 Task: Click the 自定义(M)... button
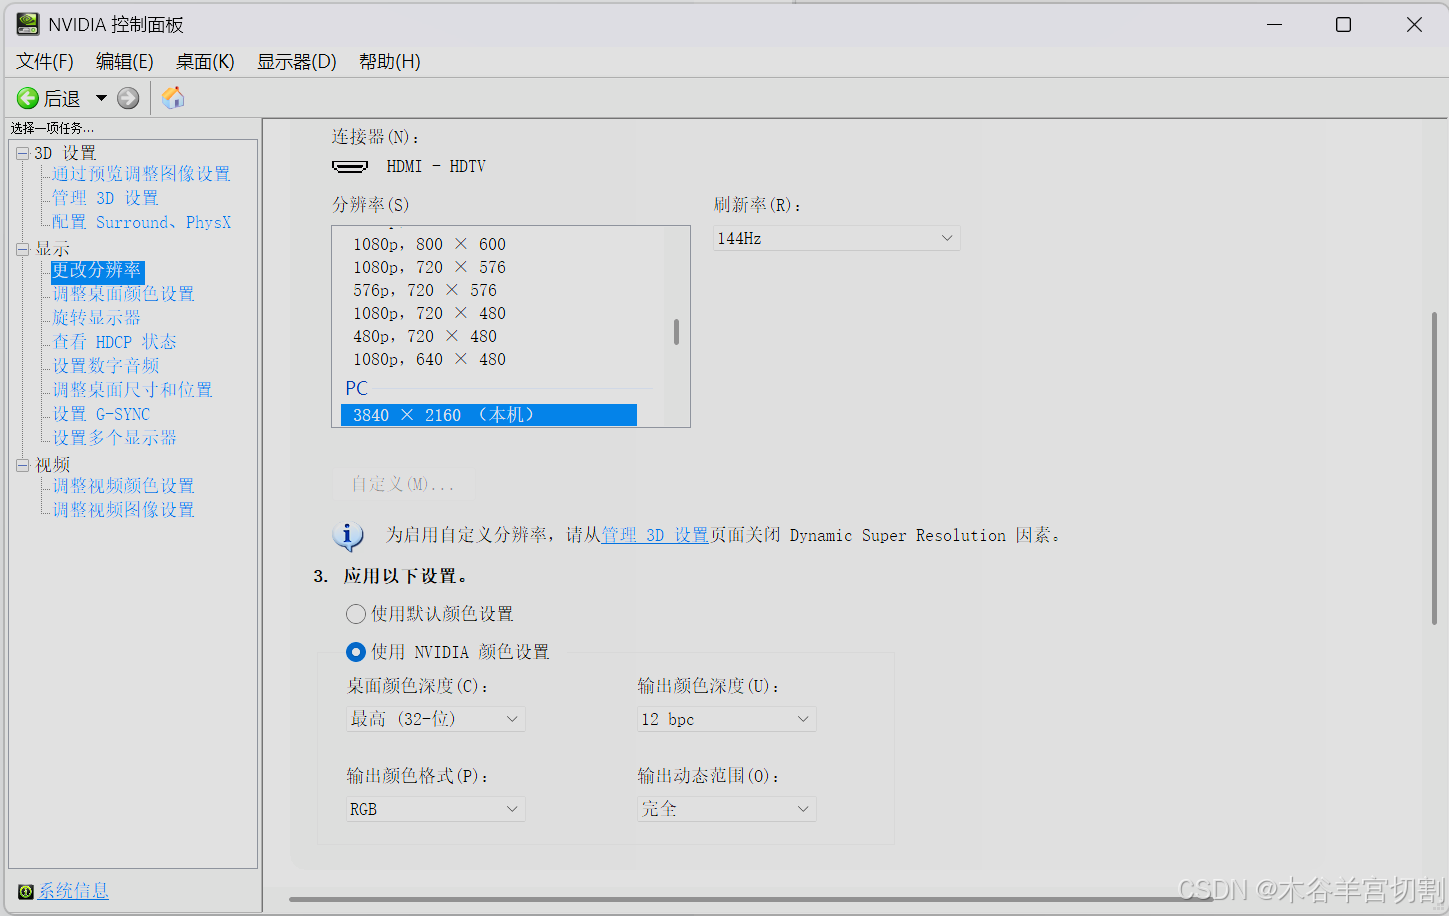coord(403,484)
